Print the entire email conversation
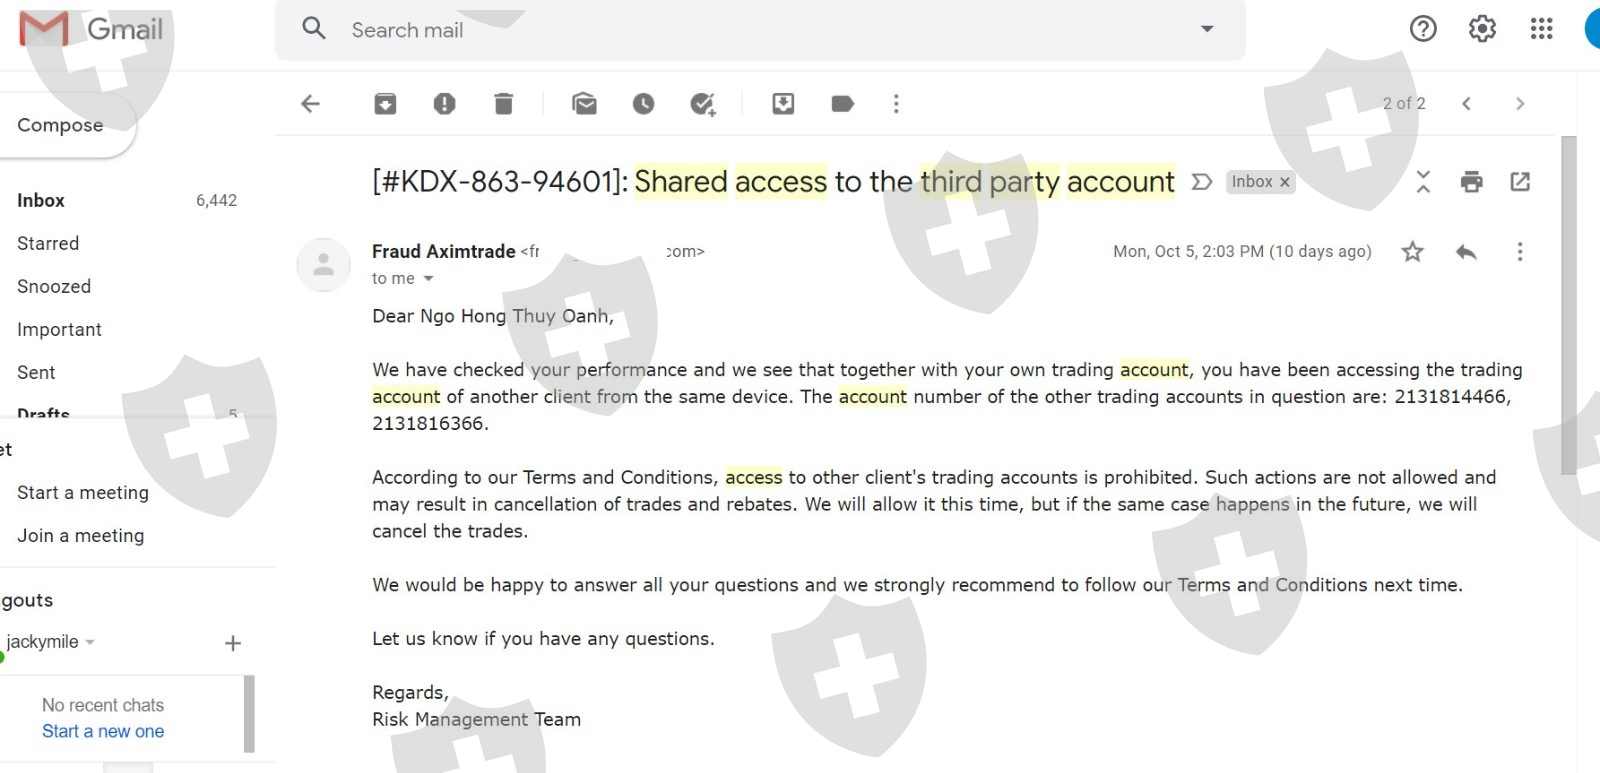This screenshot has height=773, width=1600. tap(1471, 182)
